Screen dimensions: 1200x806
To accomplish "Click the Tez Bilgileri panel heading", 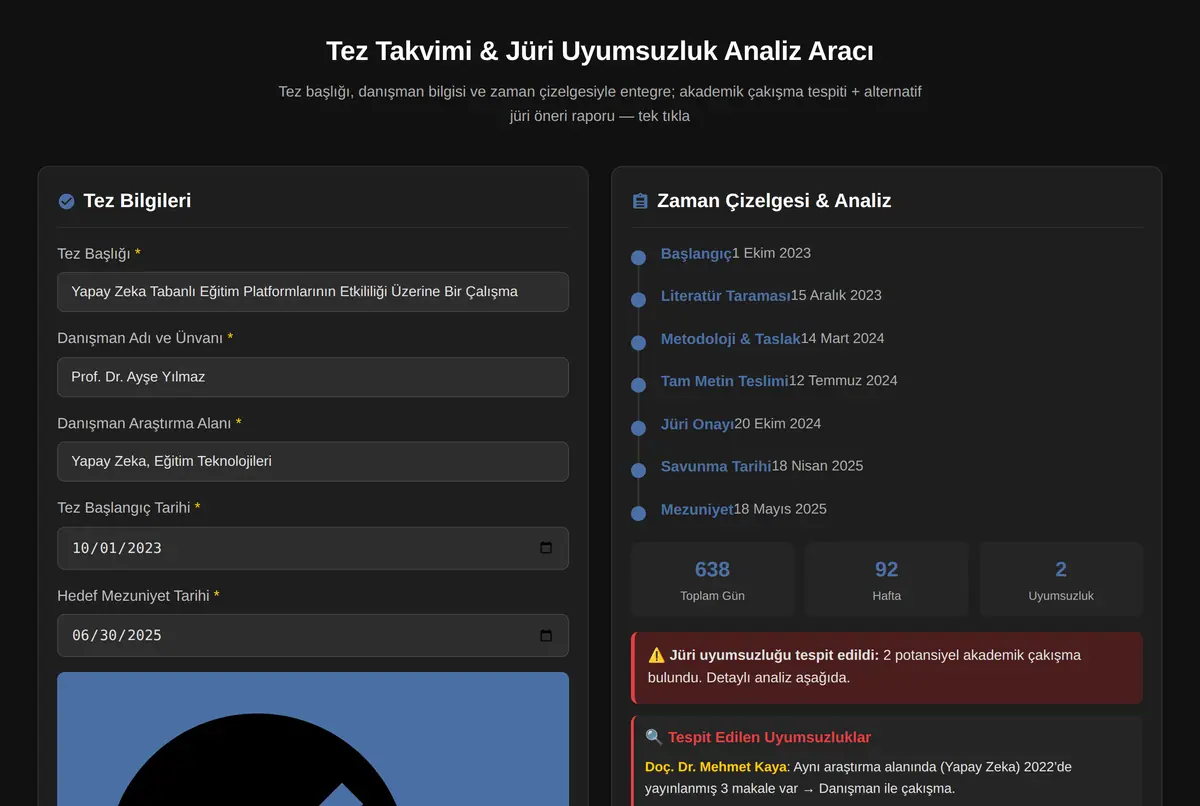I will (137, 201).
